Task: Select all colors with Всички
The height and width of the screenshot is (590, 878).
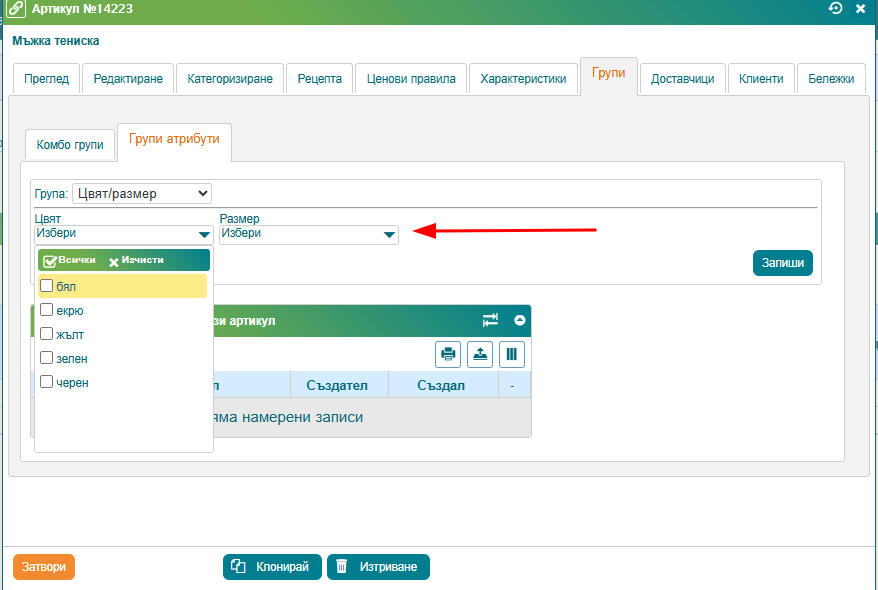Action: [x=69, y=260]
